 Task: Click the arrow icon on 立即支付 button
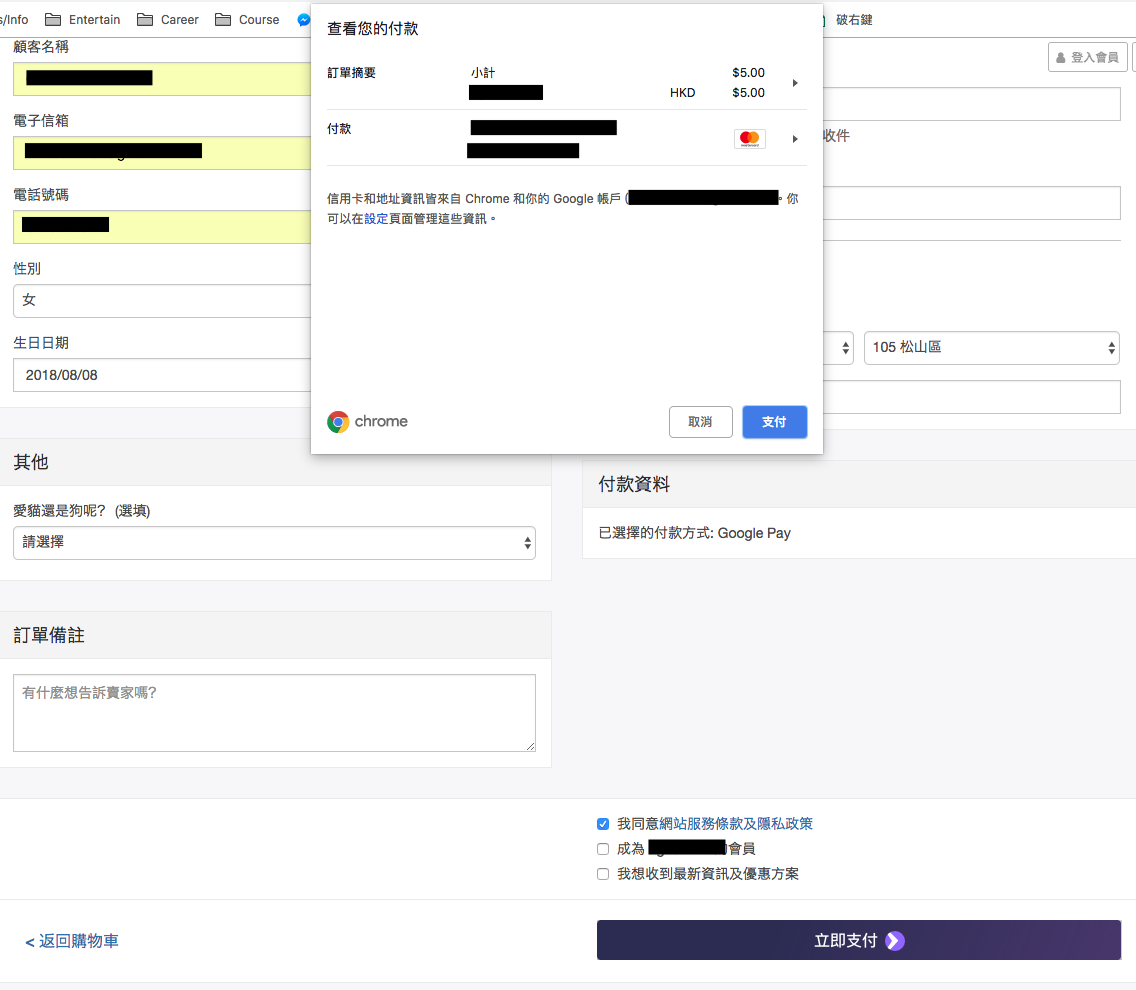pyautogui.click(x=895, y=941)
